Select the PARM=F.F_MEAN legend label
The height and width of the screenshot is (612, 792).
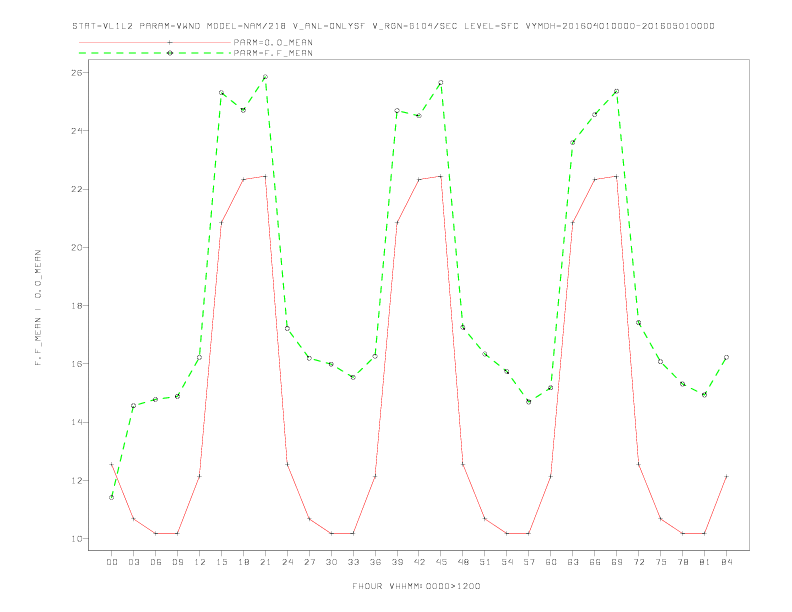click(273, 53)
